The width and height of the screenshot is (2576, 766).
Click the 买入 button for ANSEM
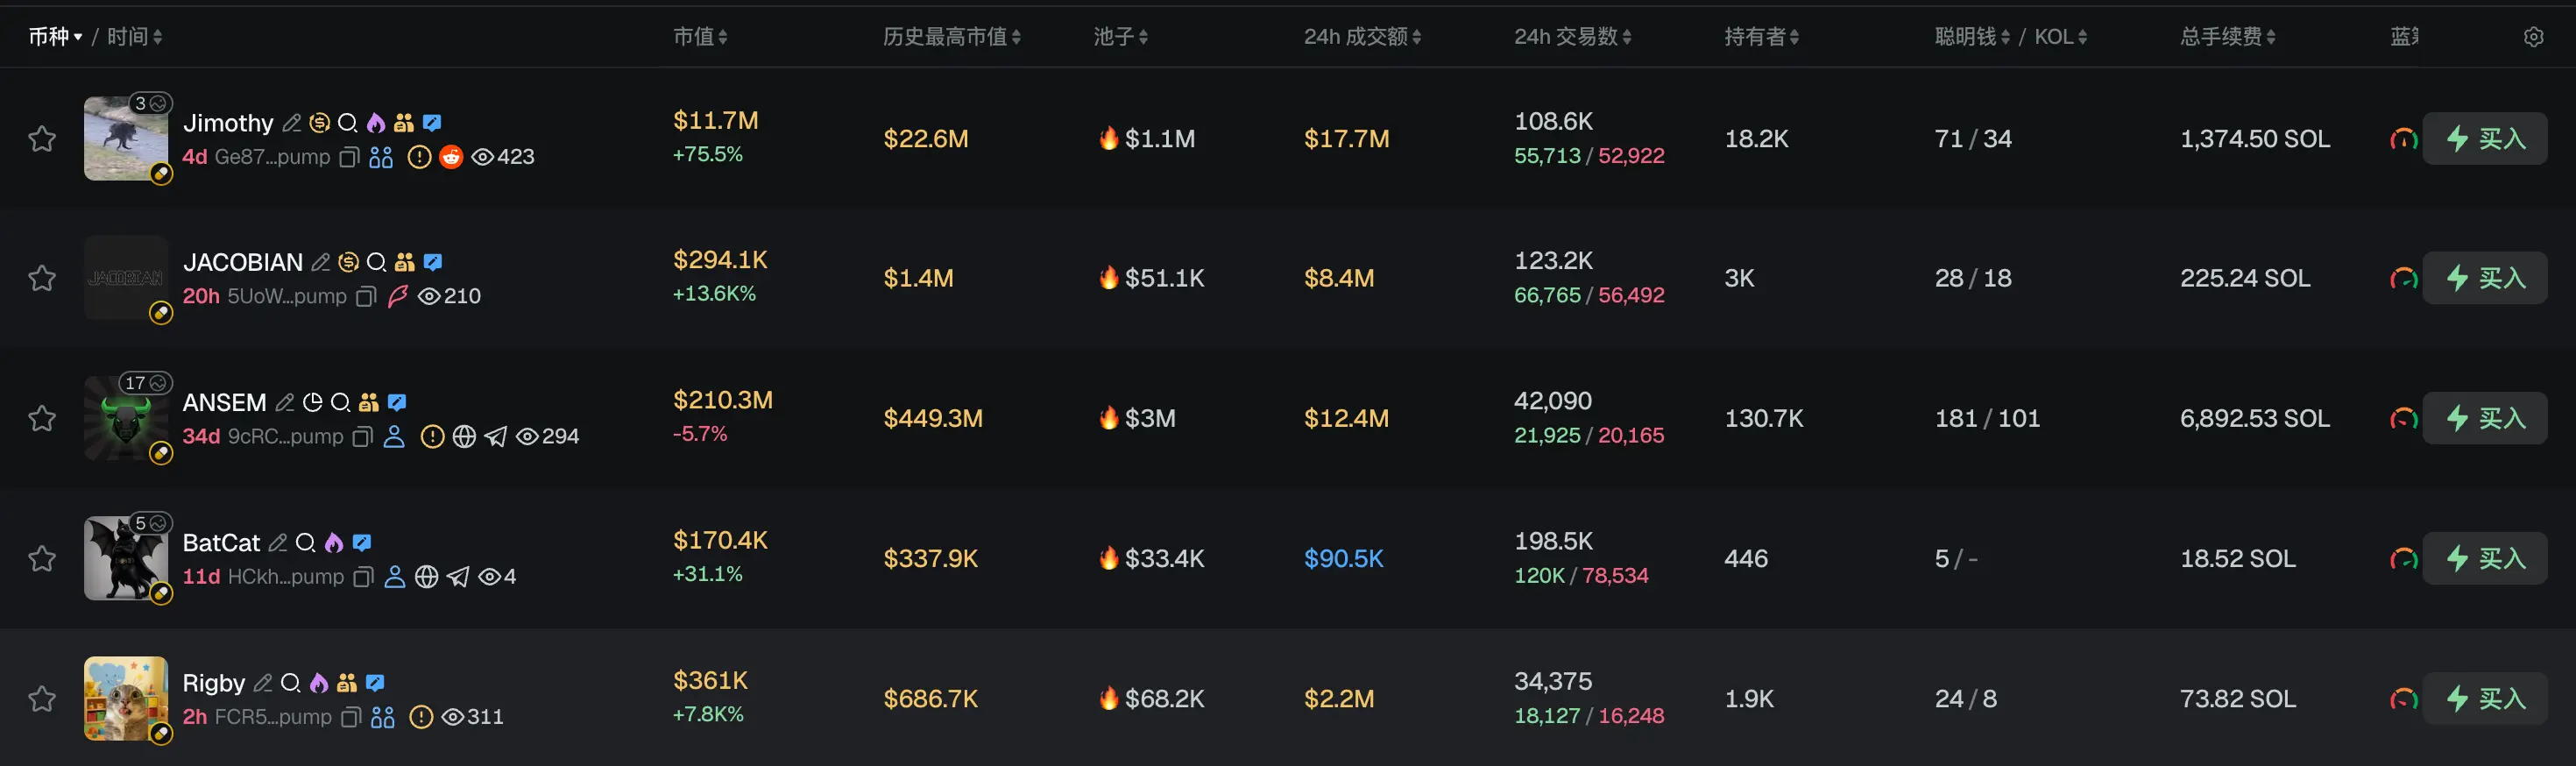coord(2485,418)
